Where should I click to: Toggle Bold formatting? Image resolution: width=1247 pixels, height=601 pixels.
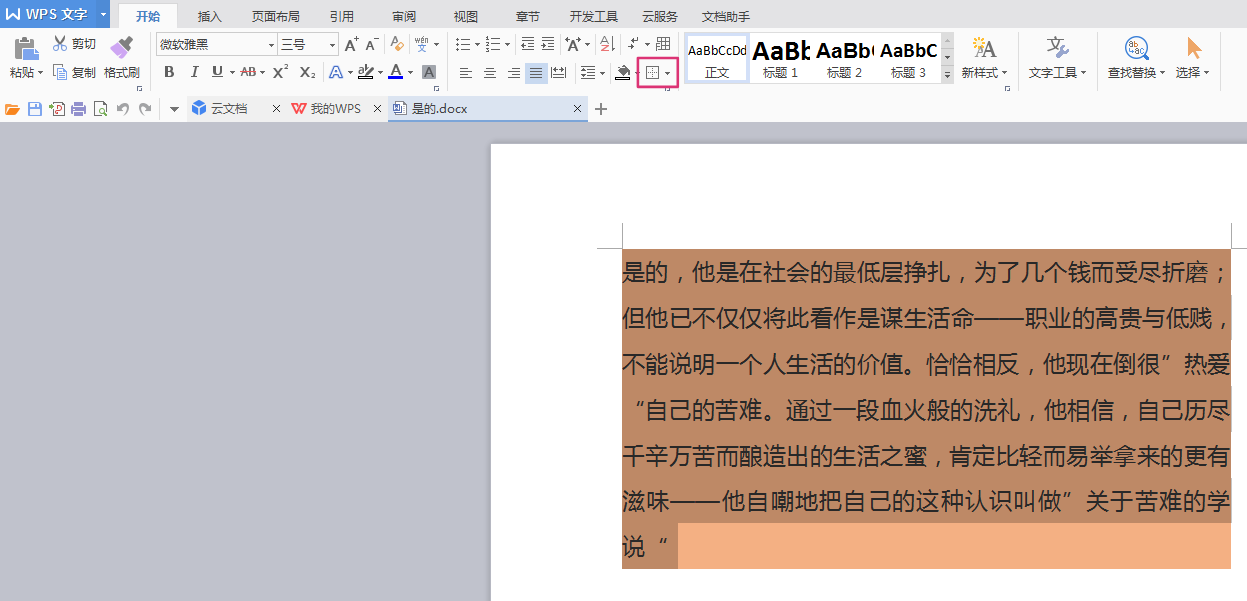coord(169,72)
